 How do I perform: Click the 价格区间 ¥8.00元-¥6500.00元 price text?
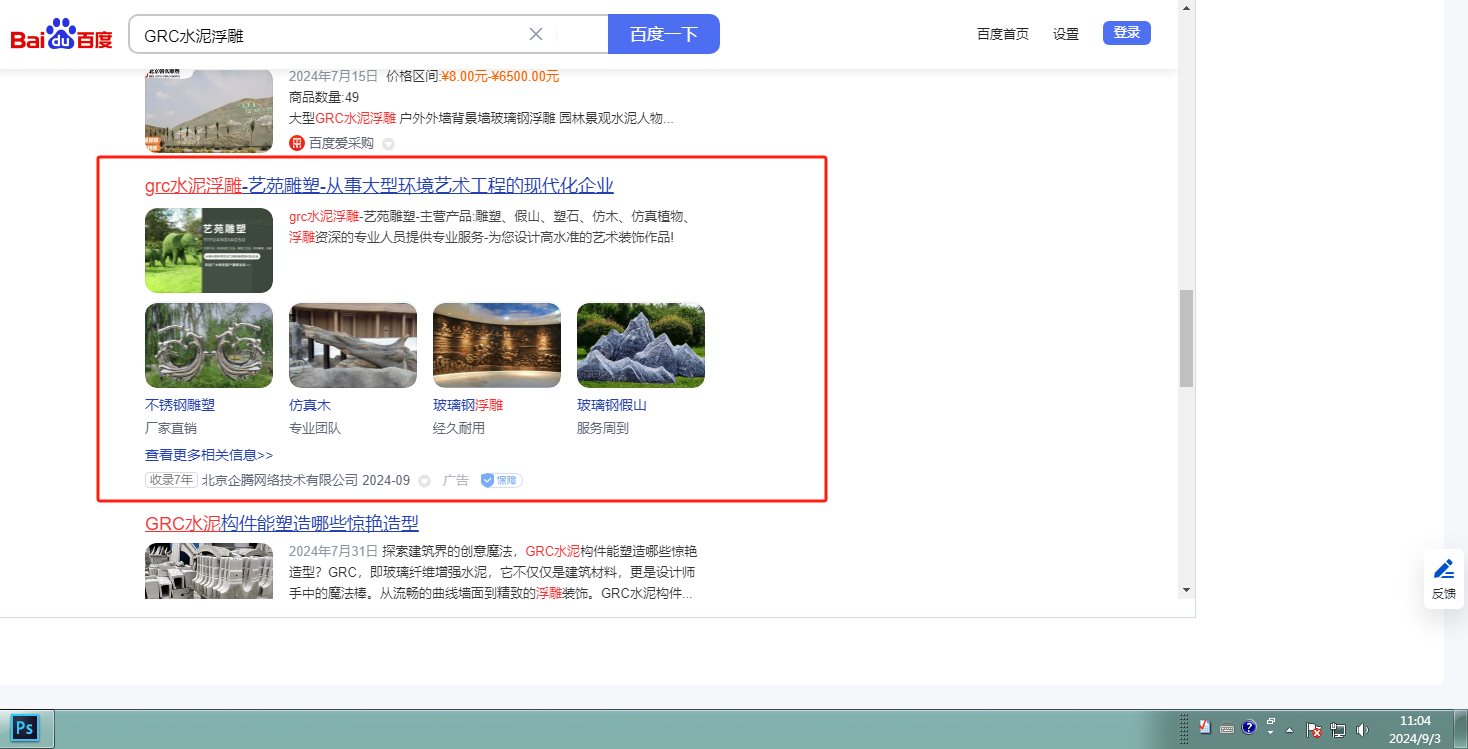(x=473, y=76)
